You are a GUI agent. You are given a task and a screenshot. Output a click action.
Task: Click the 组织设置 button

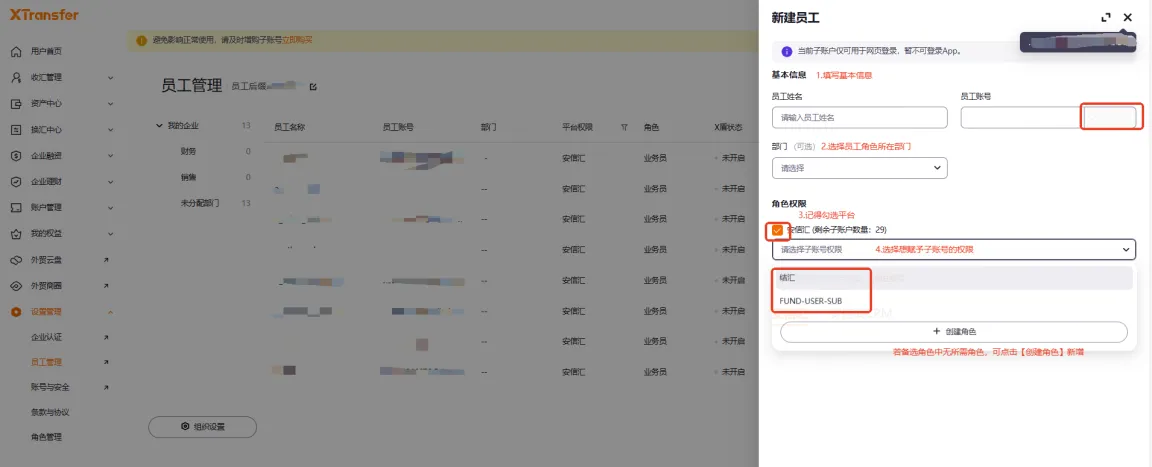202,427
